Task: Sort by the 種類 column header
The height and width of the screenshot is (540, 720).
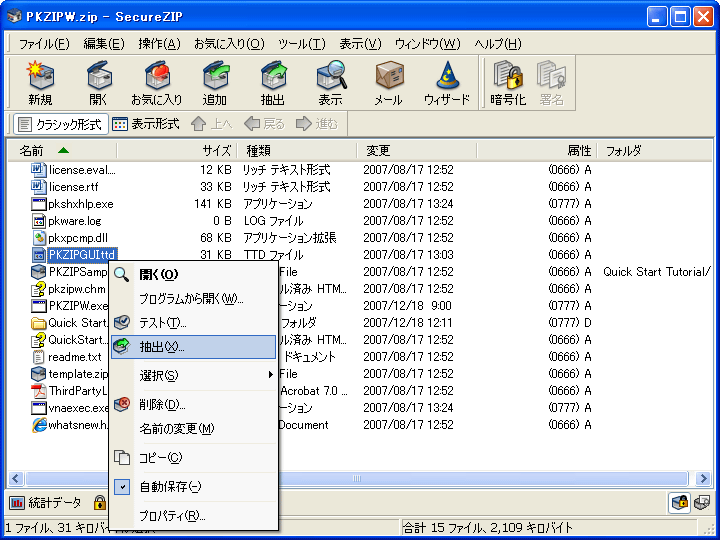Action: [297, 151]
